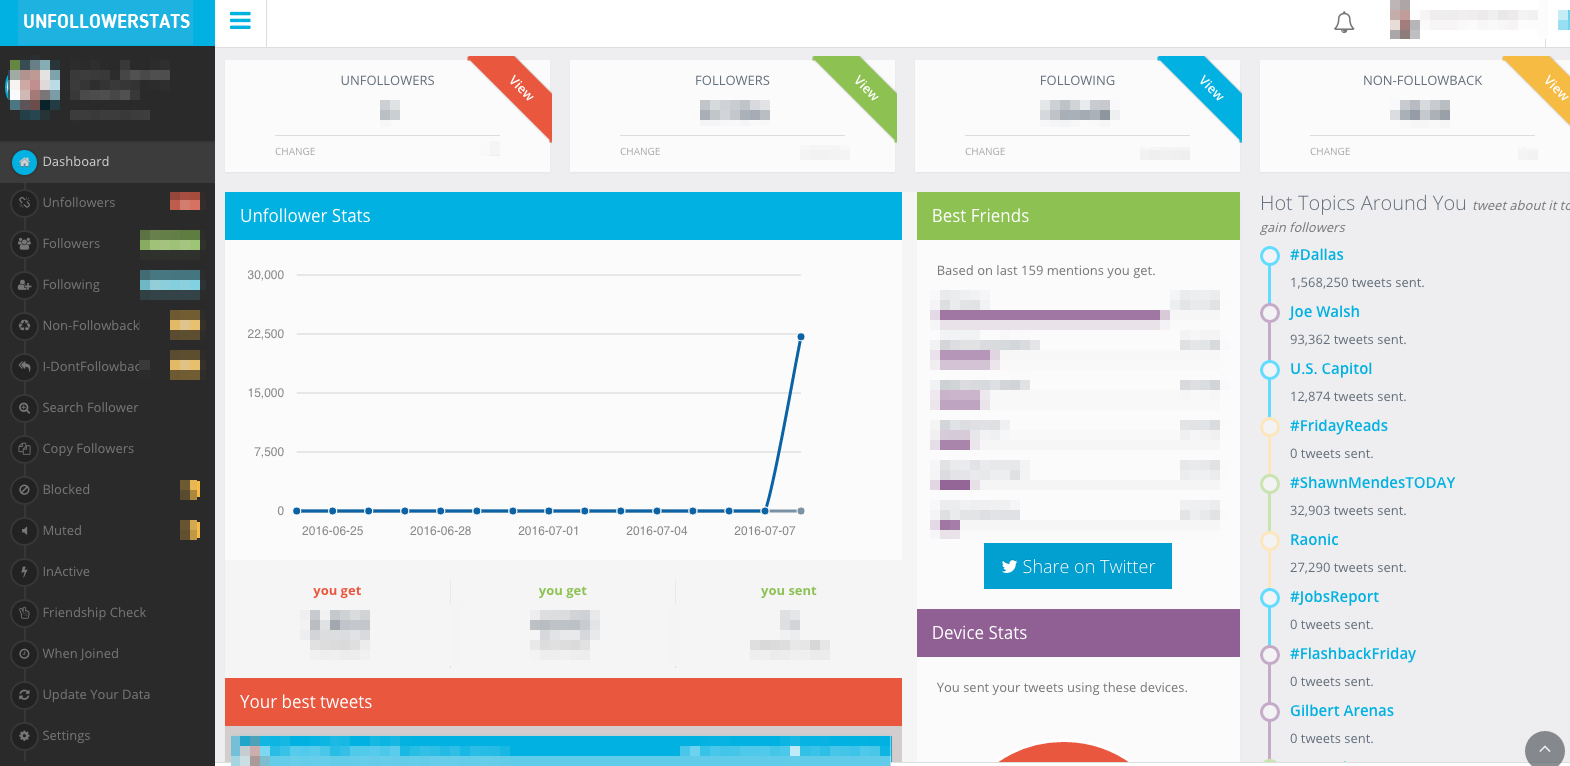Open the Muted menu item
Image resolution: width=1570 pixels, height=766 pixels.
click(107, 531)
